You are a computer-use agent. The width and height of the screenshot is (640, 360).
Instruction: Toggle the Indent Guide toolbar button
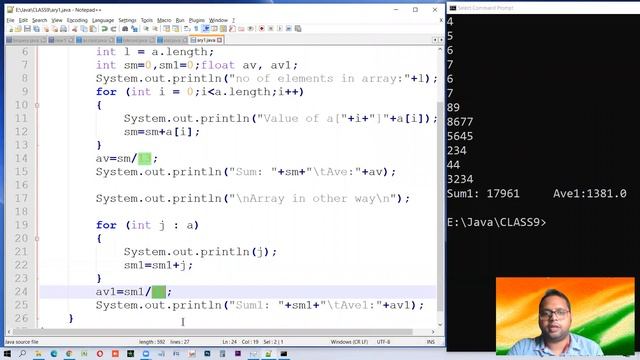[x=205, y=29]
